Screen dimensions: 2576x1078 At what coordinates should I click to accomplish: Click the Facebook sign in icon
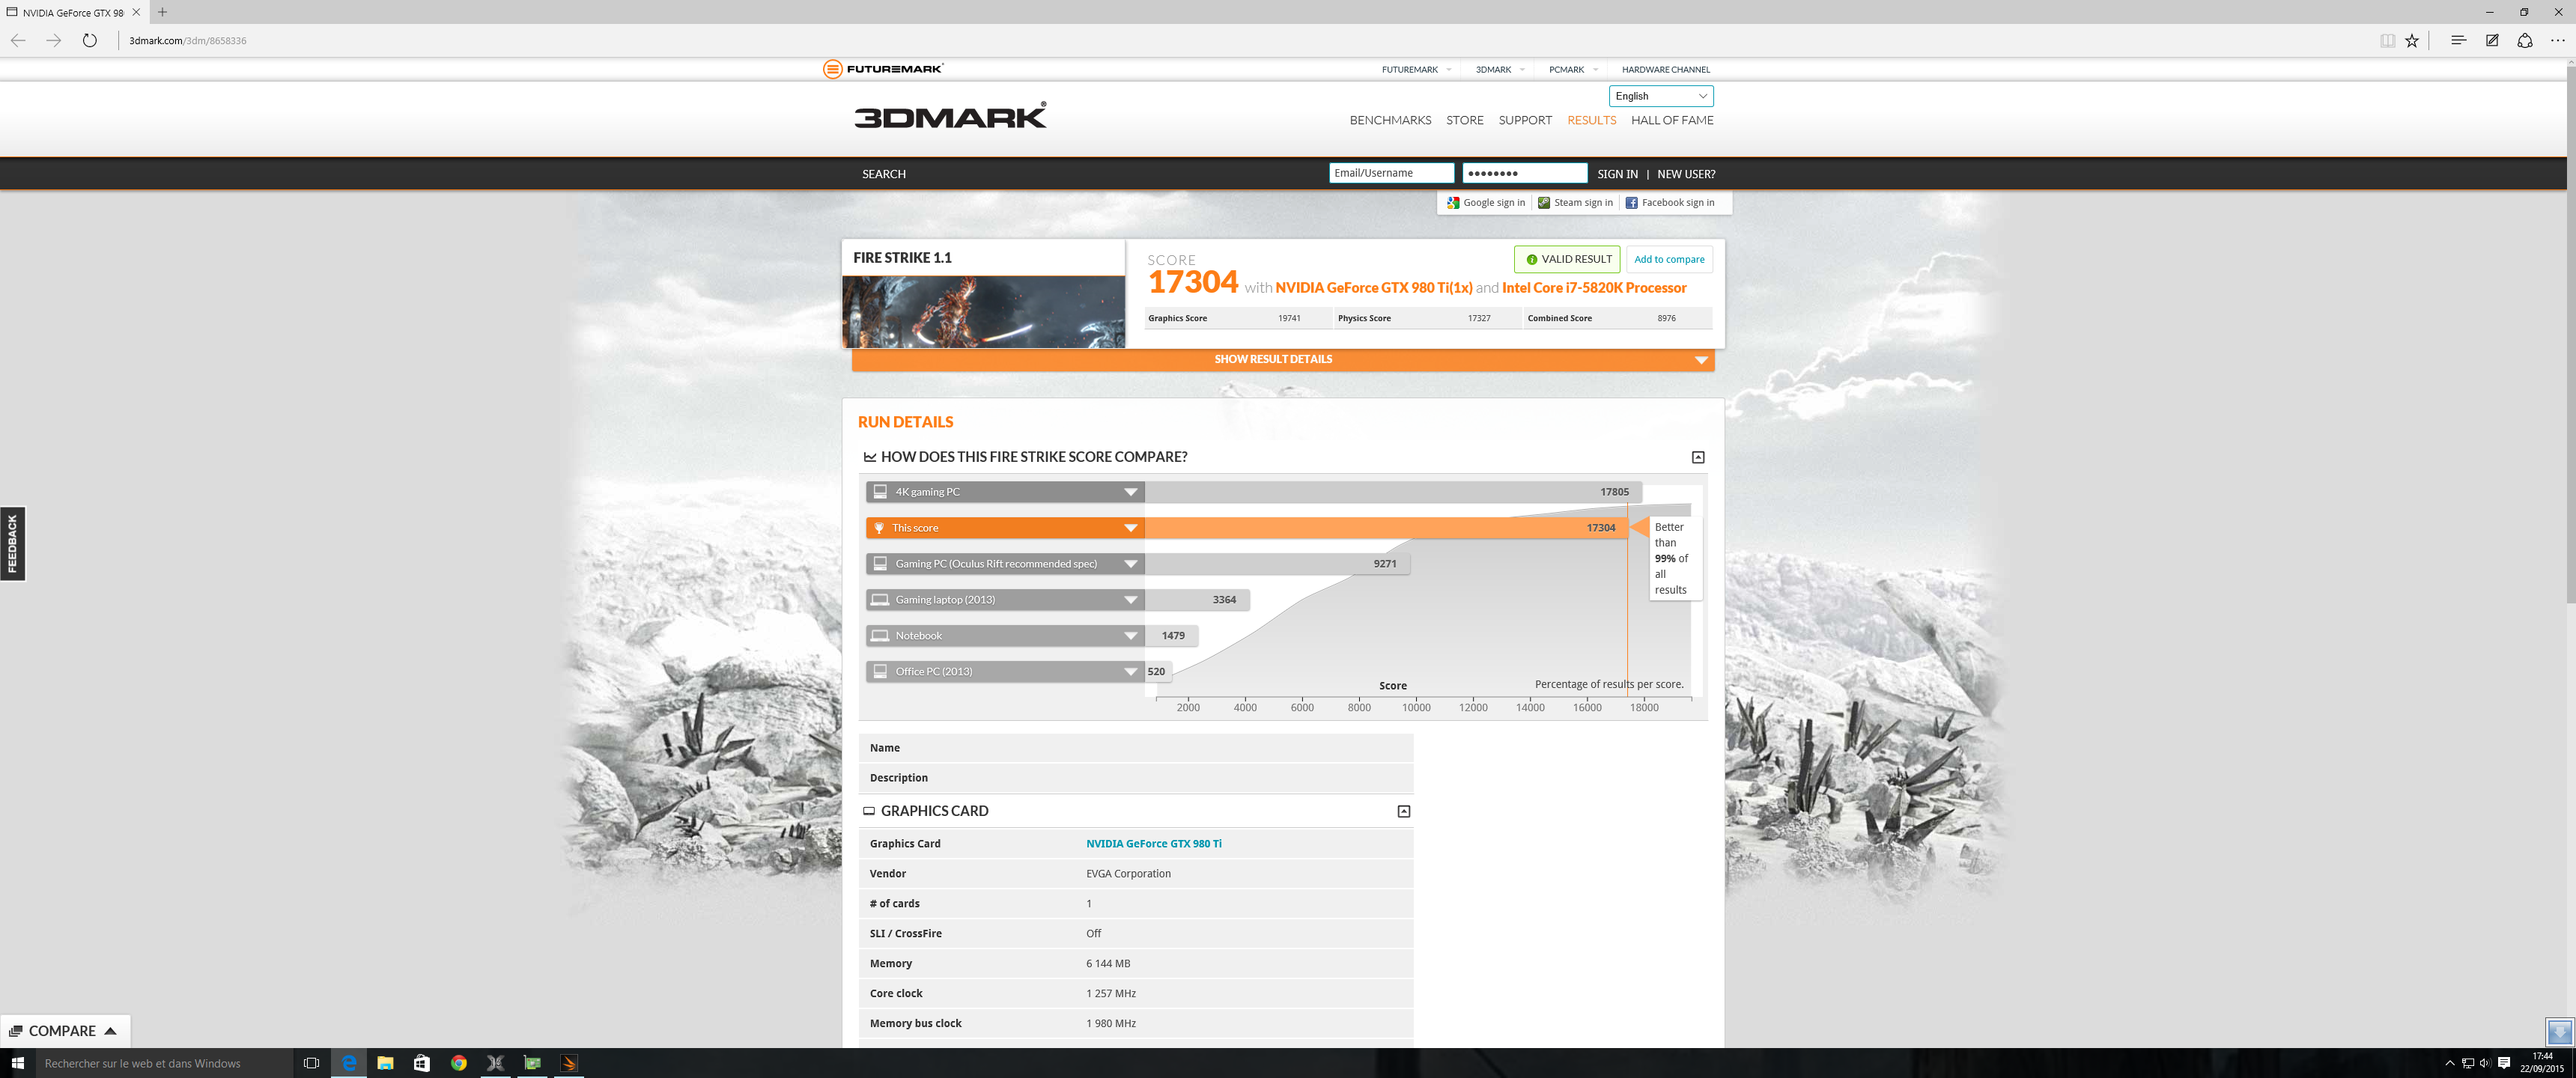(1631, 203)
